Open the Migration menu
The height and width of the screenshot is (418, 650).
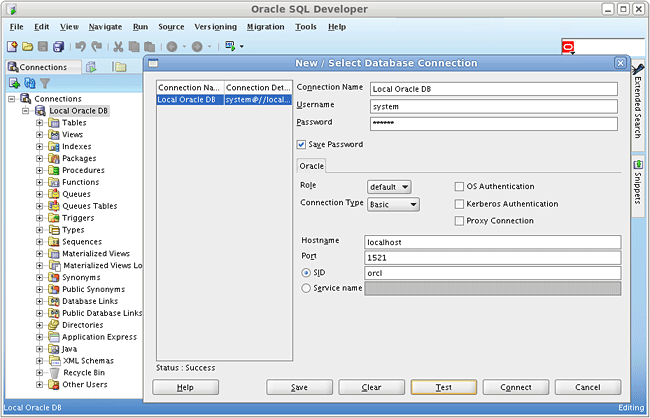266,27
